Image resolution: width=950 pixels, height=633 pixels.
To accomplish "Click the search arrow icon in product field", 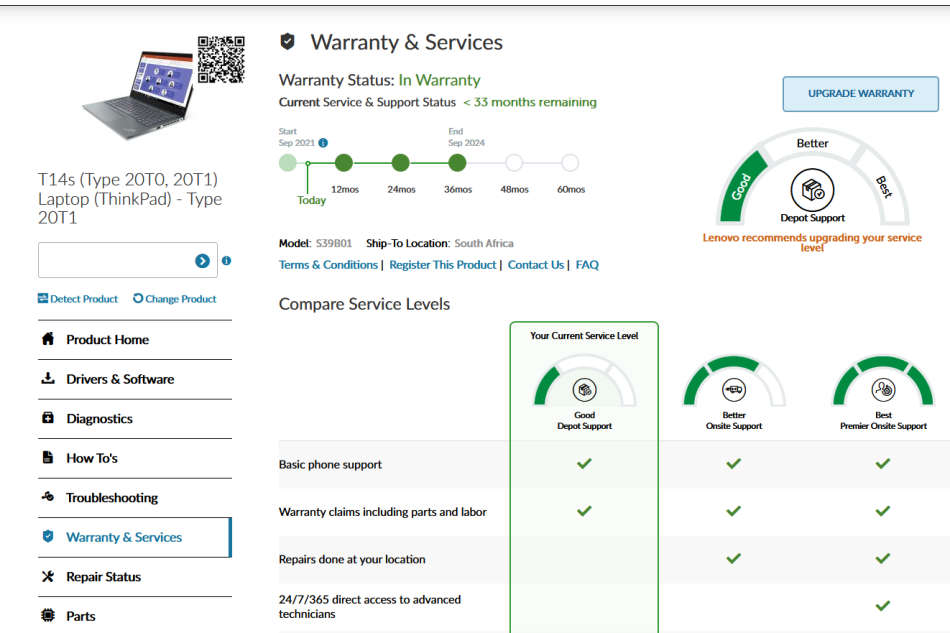I will 202,261.
